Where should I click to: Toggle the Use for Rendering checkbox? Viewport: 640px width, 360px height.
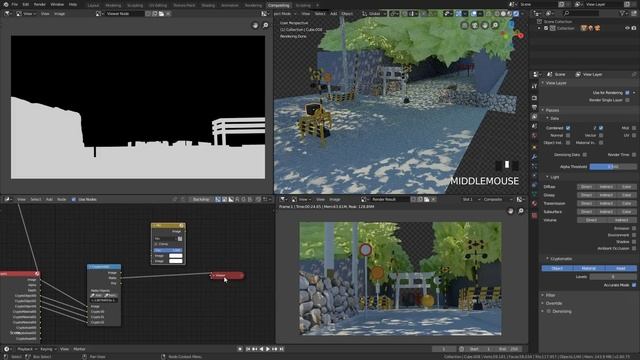click(627, 93)
